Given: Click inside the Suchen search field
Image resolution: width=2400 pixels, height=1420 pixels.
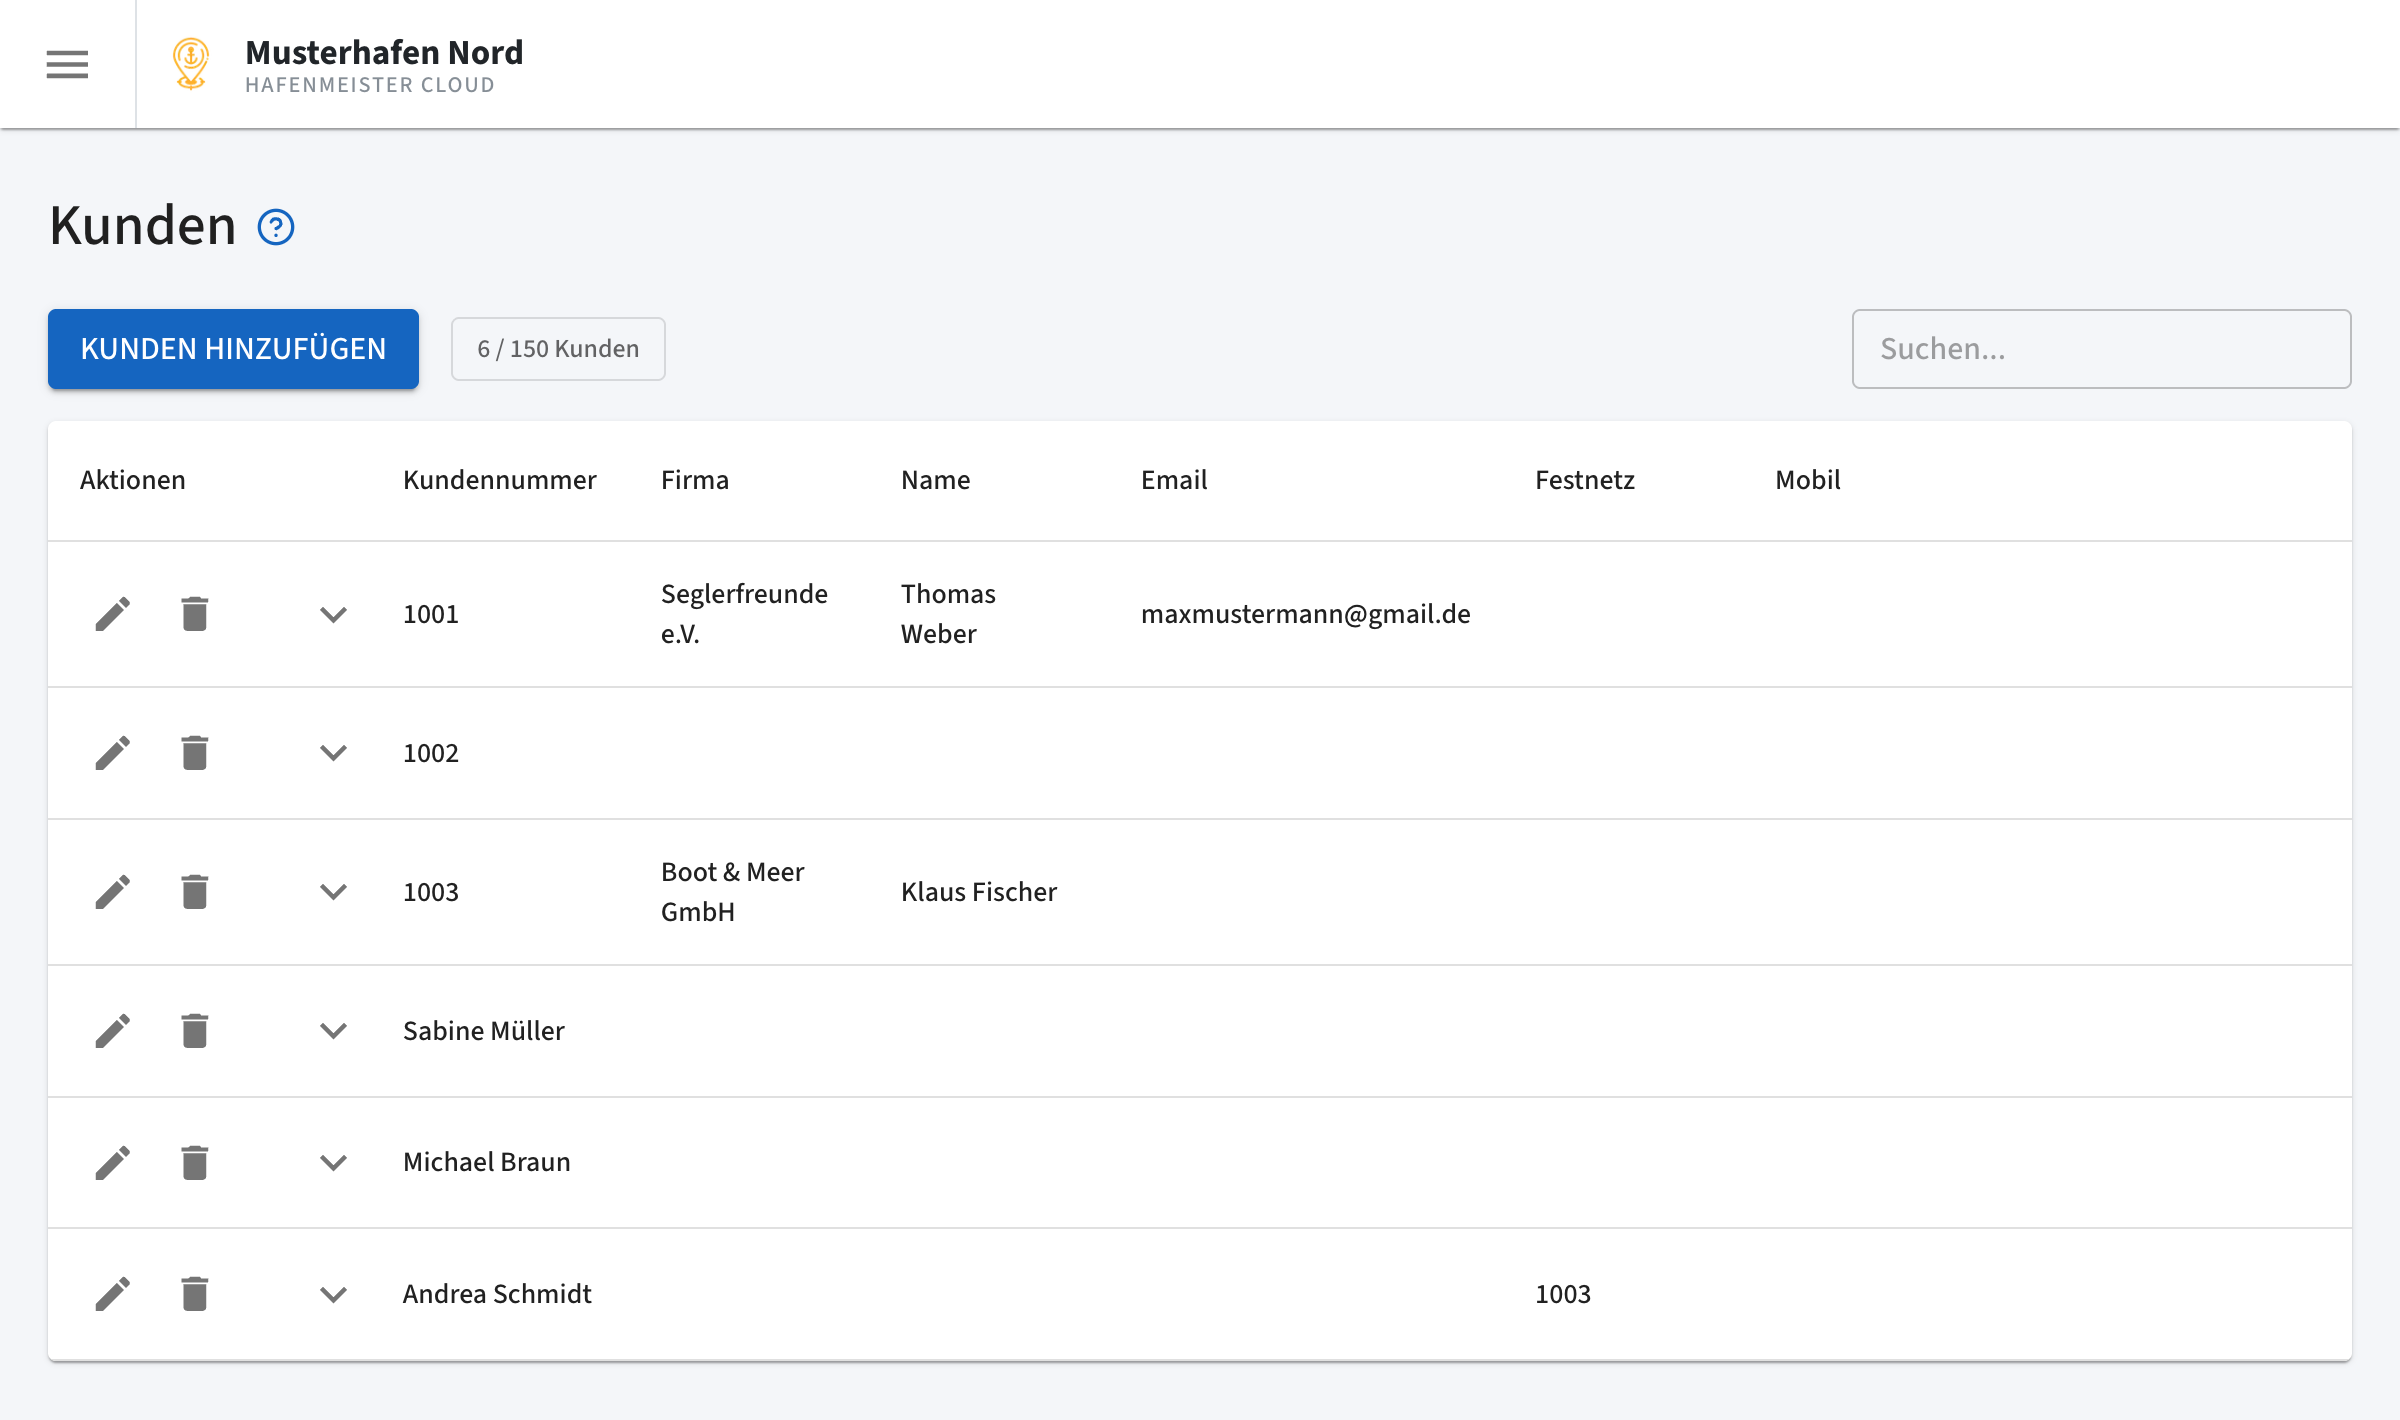Looking at the screenshot, I should point(2100,349).
